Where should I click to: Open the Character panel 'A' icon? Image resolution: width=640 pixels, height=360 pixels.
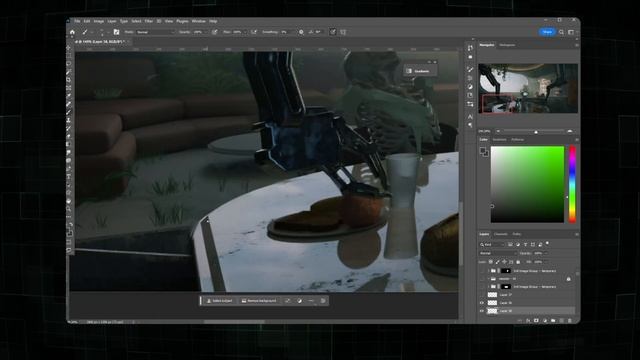tap(470, 117)
